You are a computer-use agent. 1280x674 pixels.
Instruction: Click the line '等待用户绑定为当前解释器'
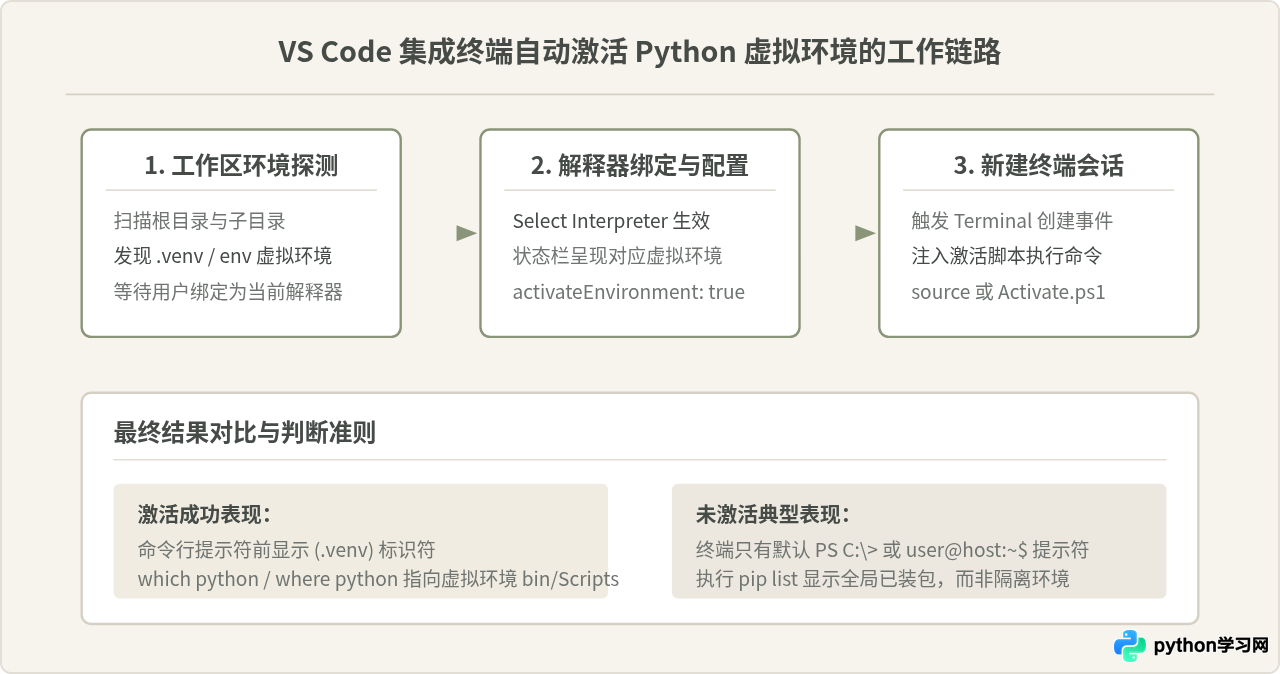229,292
